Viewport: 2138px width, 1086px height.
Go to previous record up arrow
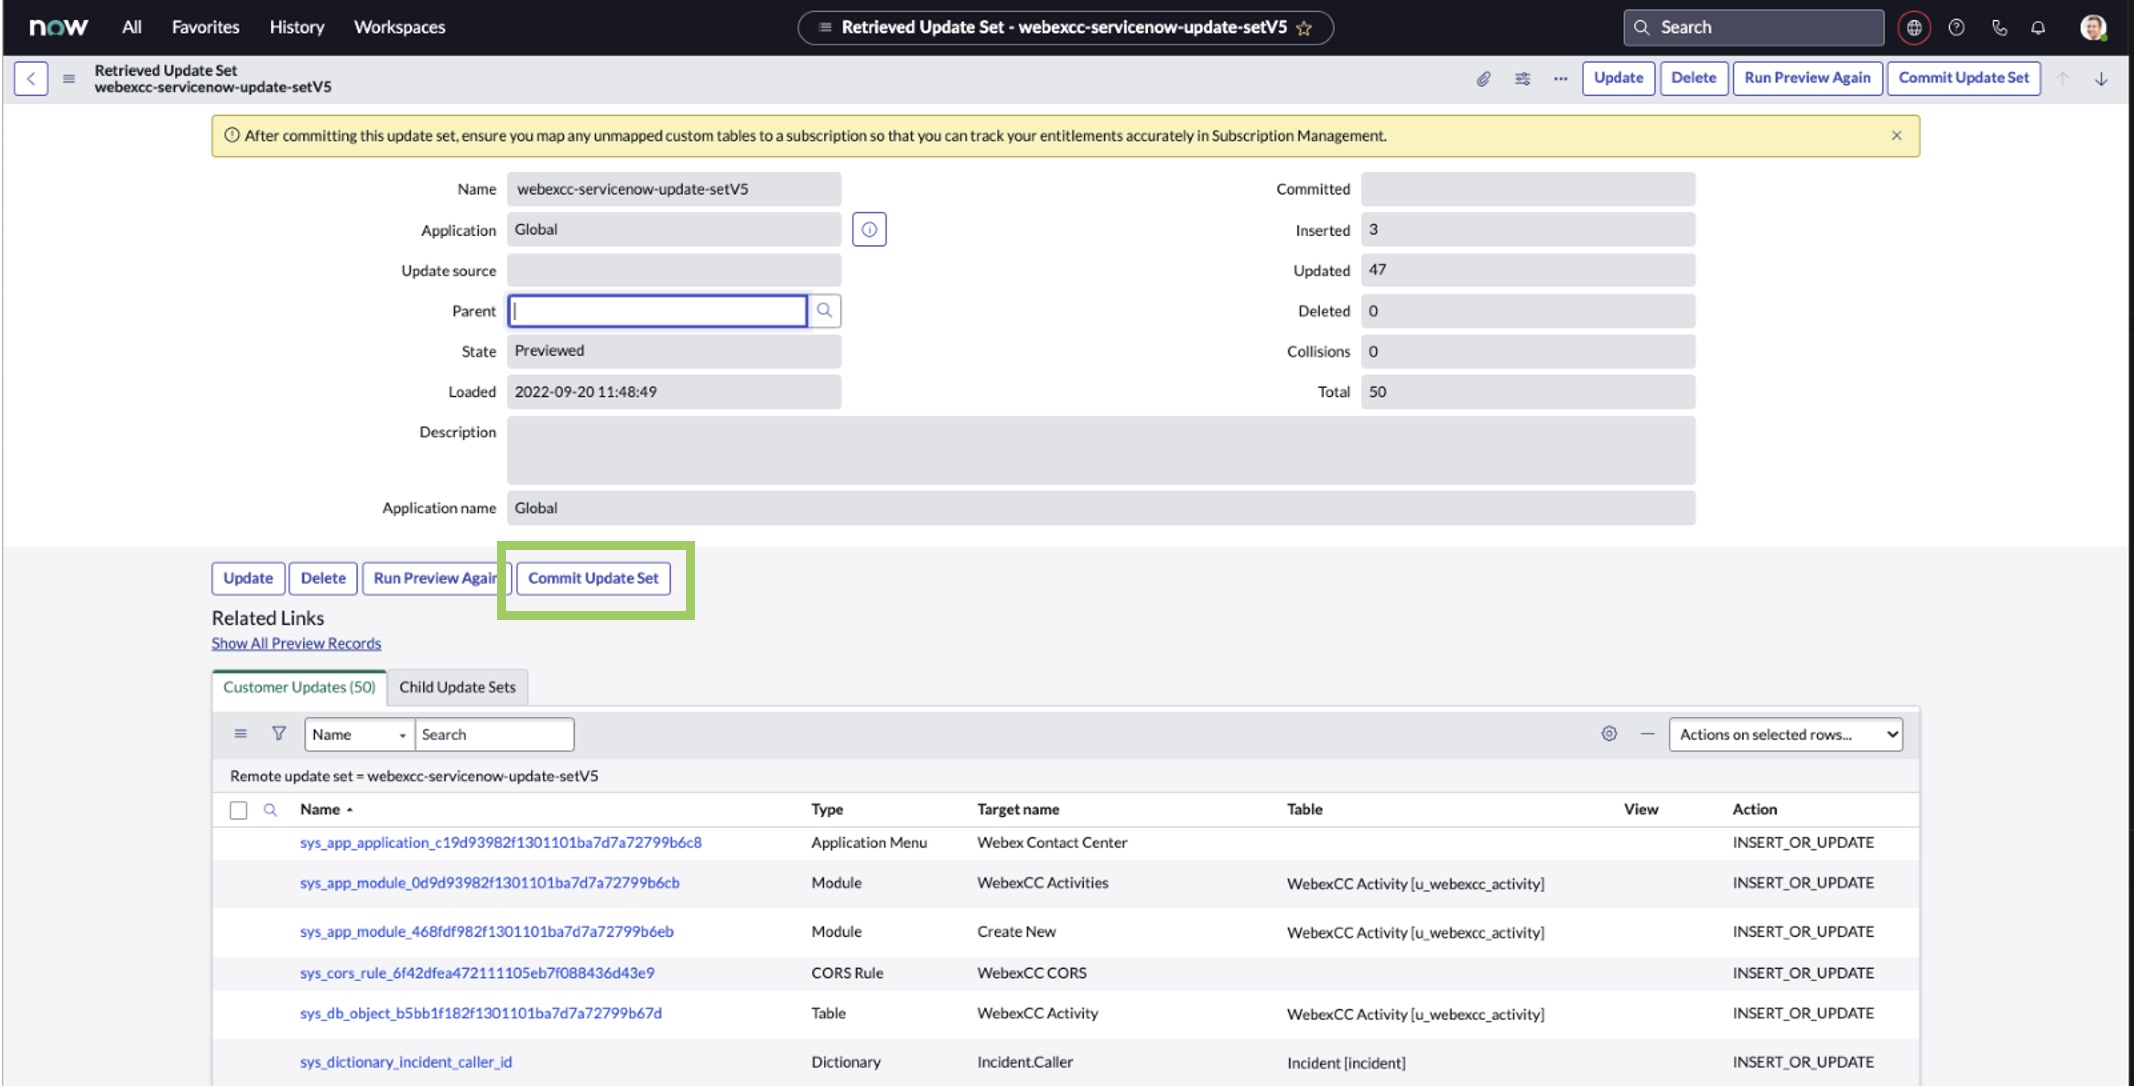pyautogui.click(x=2063, y=78)
